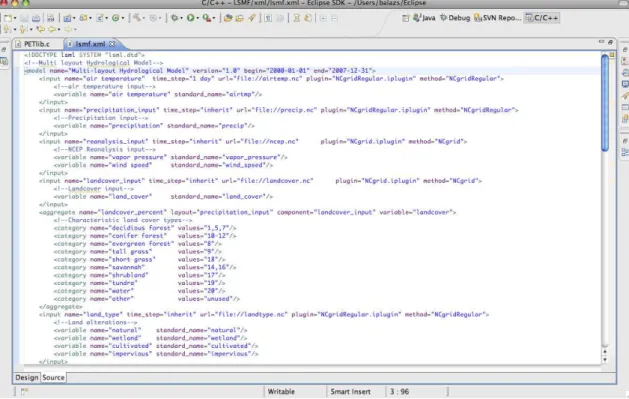
Task: Click the External Tools run icon
Action: pyautogui.click(x=207, y=18)
